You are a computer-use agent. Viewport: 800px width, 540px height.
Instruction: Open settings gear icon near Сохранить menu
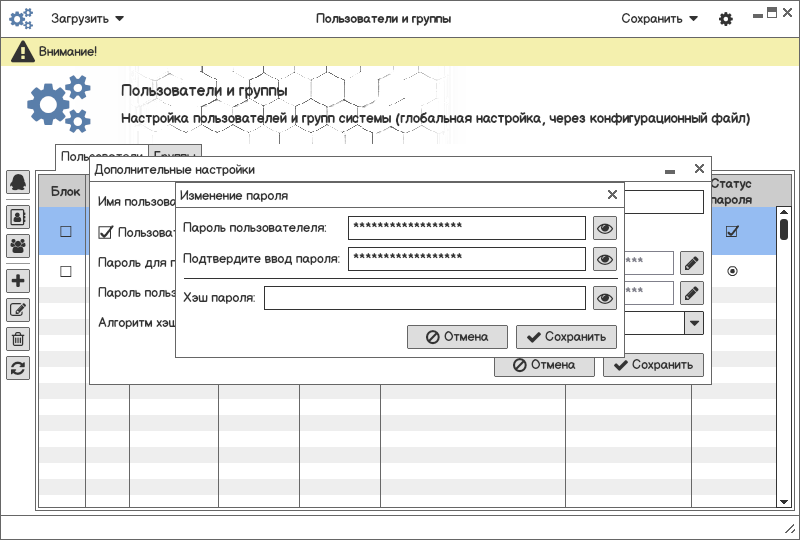(726, 19)
